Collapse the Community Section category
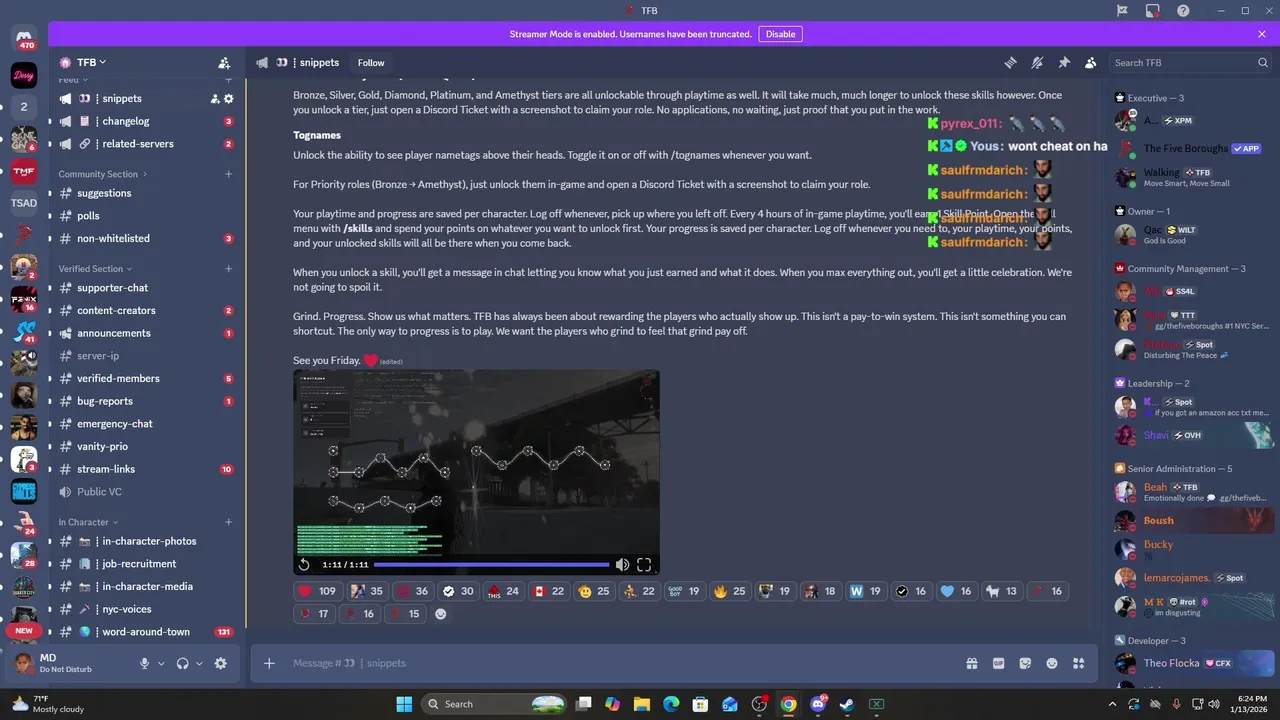 click(x=102, y=174)
